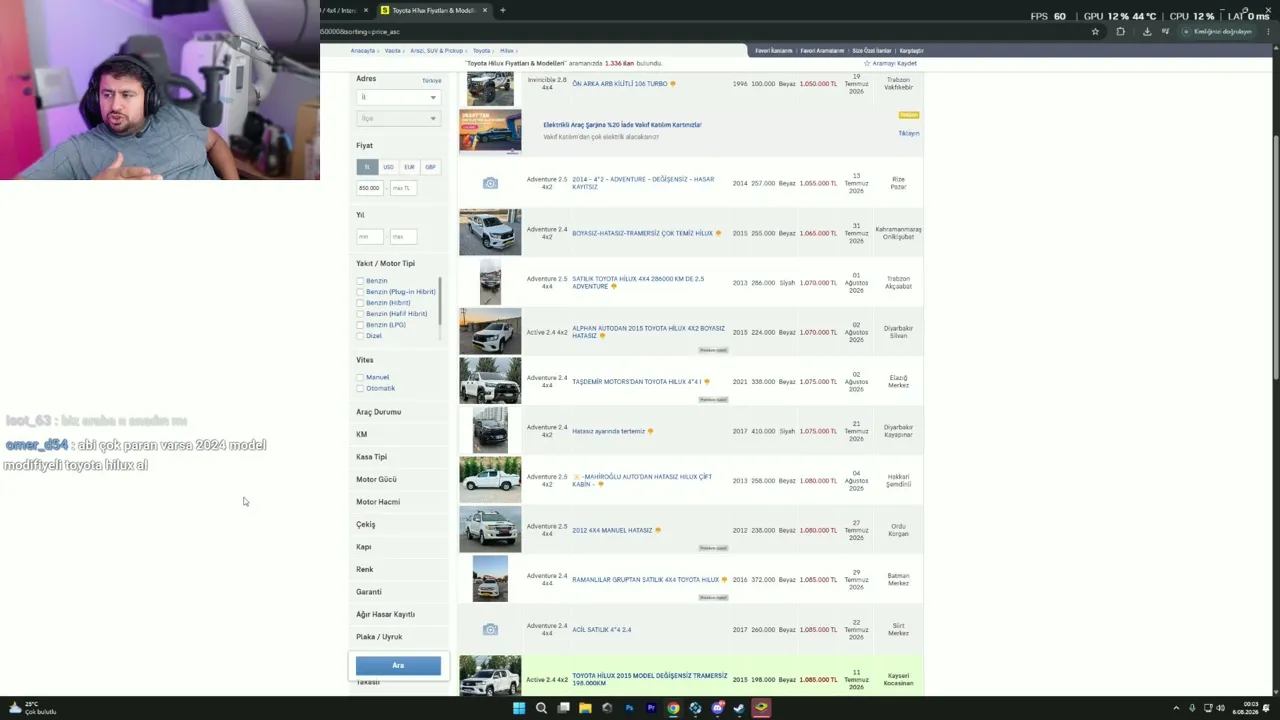Open Size Özel İlanlar menu item
The image size is (1280, 720).
click(871, 51)
